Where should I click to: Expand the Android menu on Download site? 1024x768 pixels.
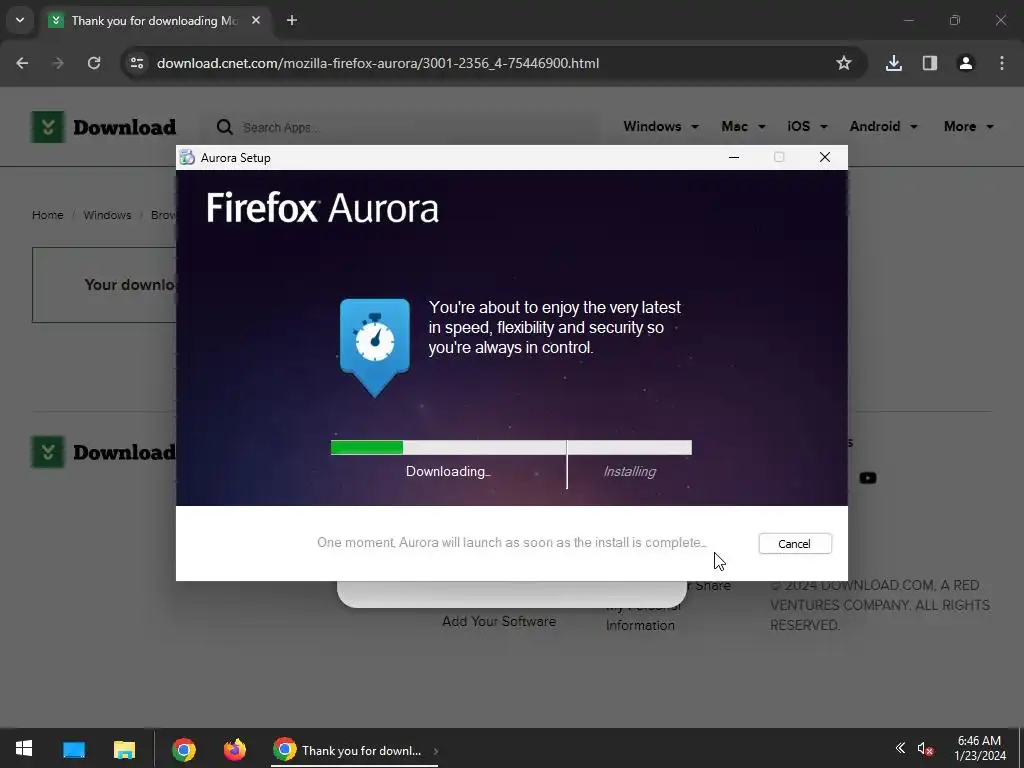(x=883, y=127)
